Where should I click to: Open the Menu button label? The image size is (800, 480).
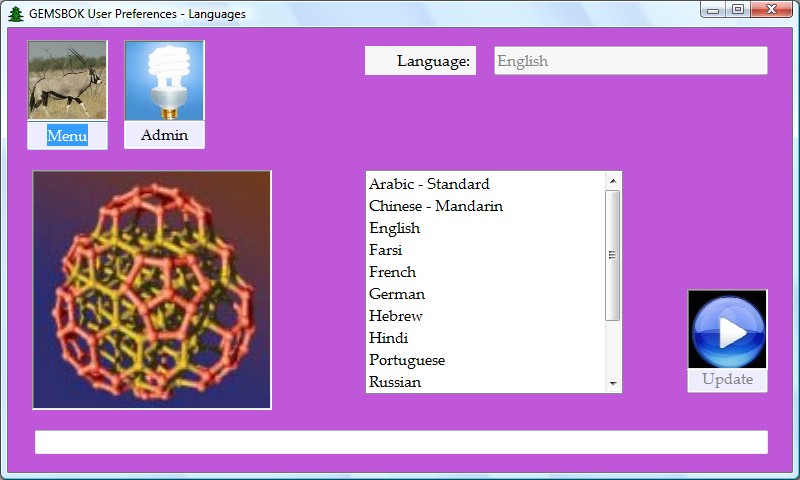click(x=67, y=136)
